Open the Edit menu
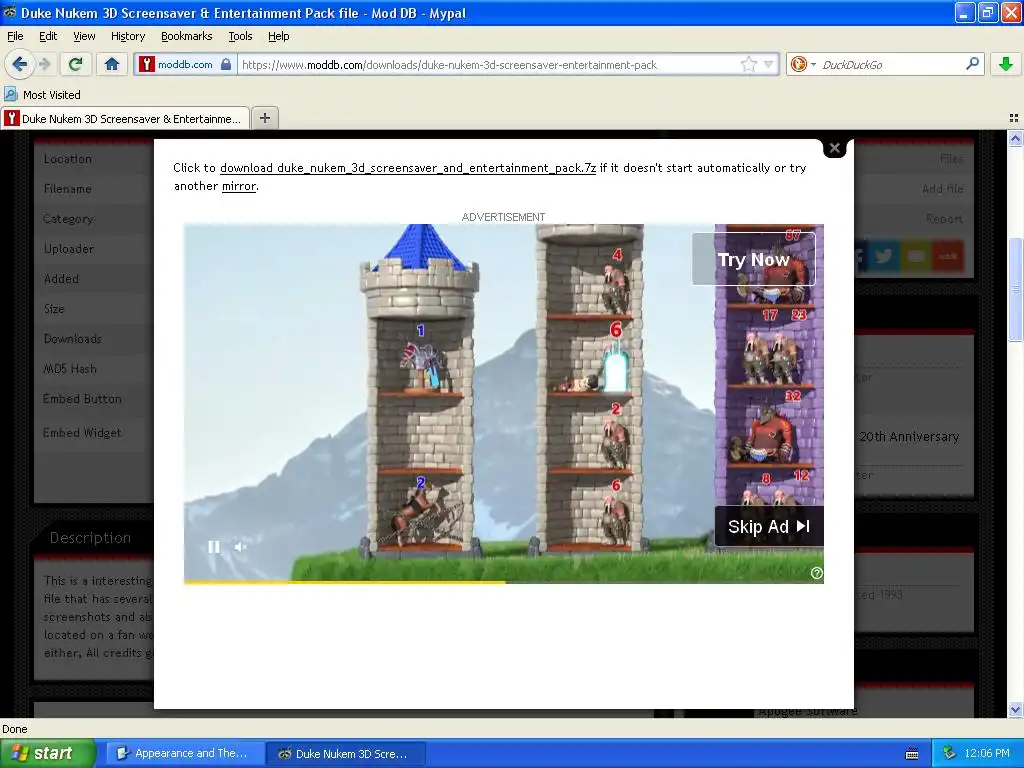This screenshot has height=768, width=1024. coord(48,36)
